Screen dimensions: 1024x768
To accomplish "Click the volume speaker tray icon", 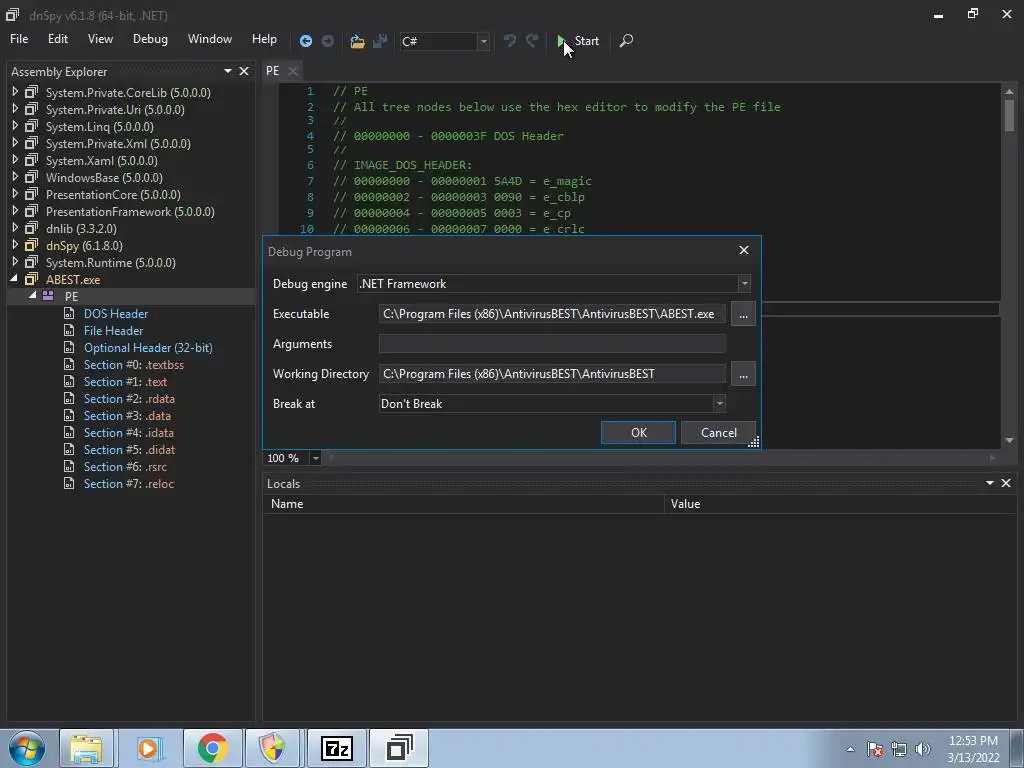I will point(922,749).
